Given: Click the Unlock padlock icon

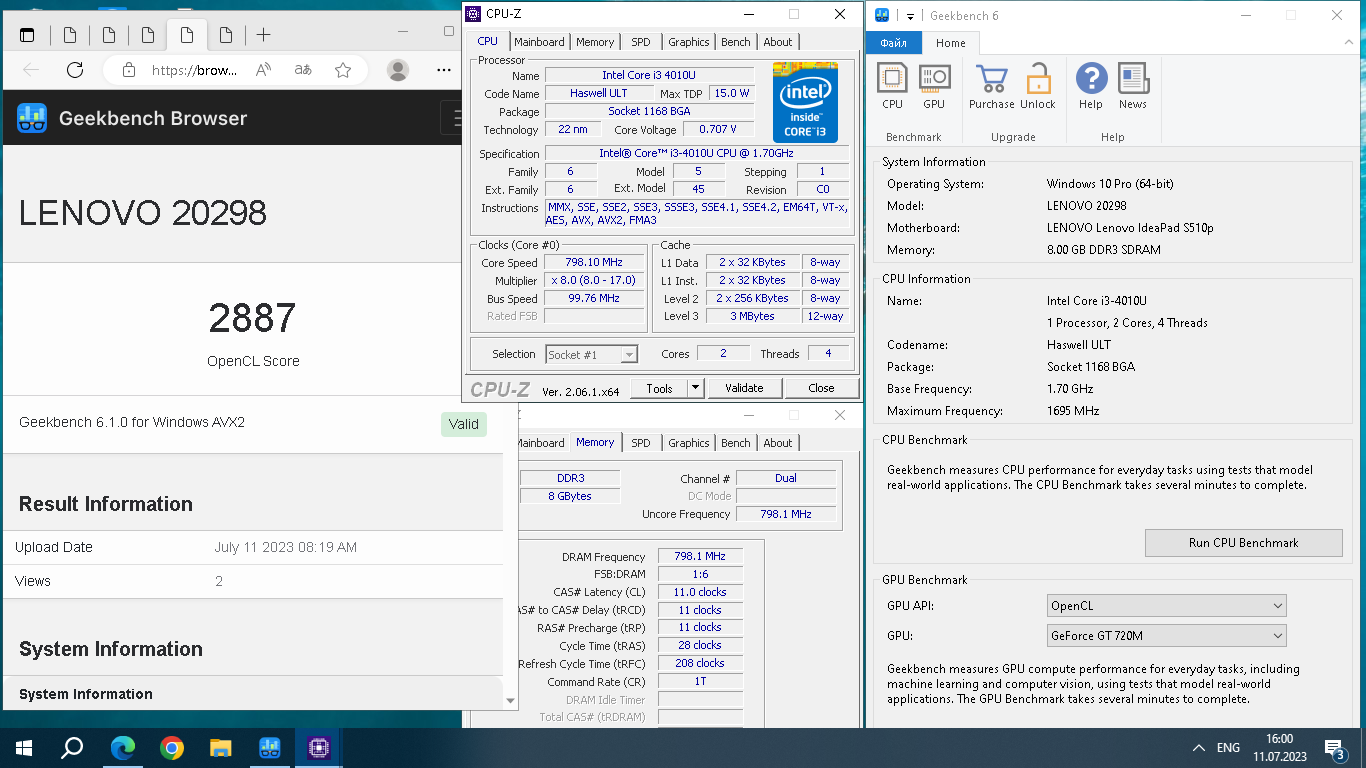Looking at the screenshot, I should [x=1038, y=87].
